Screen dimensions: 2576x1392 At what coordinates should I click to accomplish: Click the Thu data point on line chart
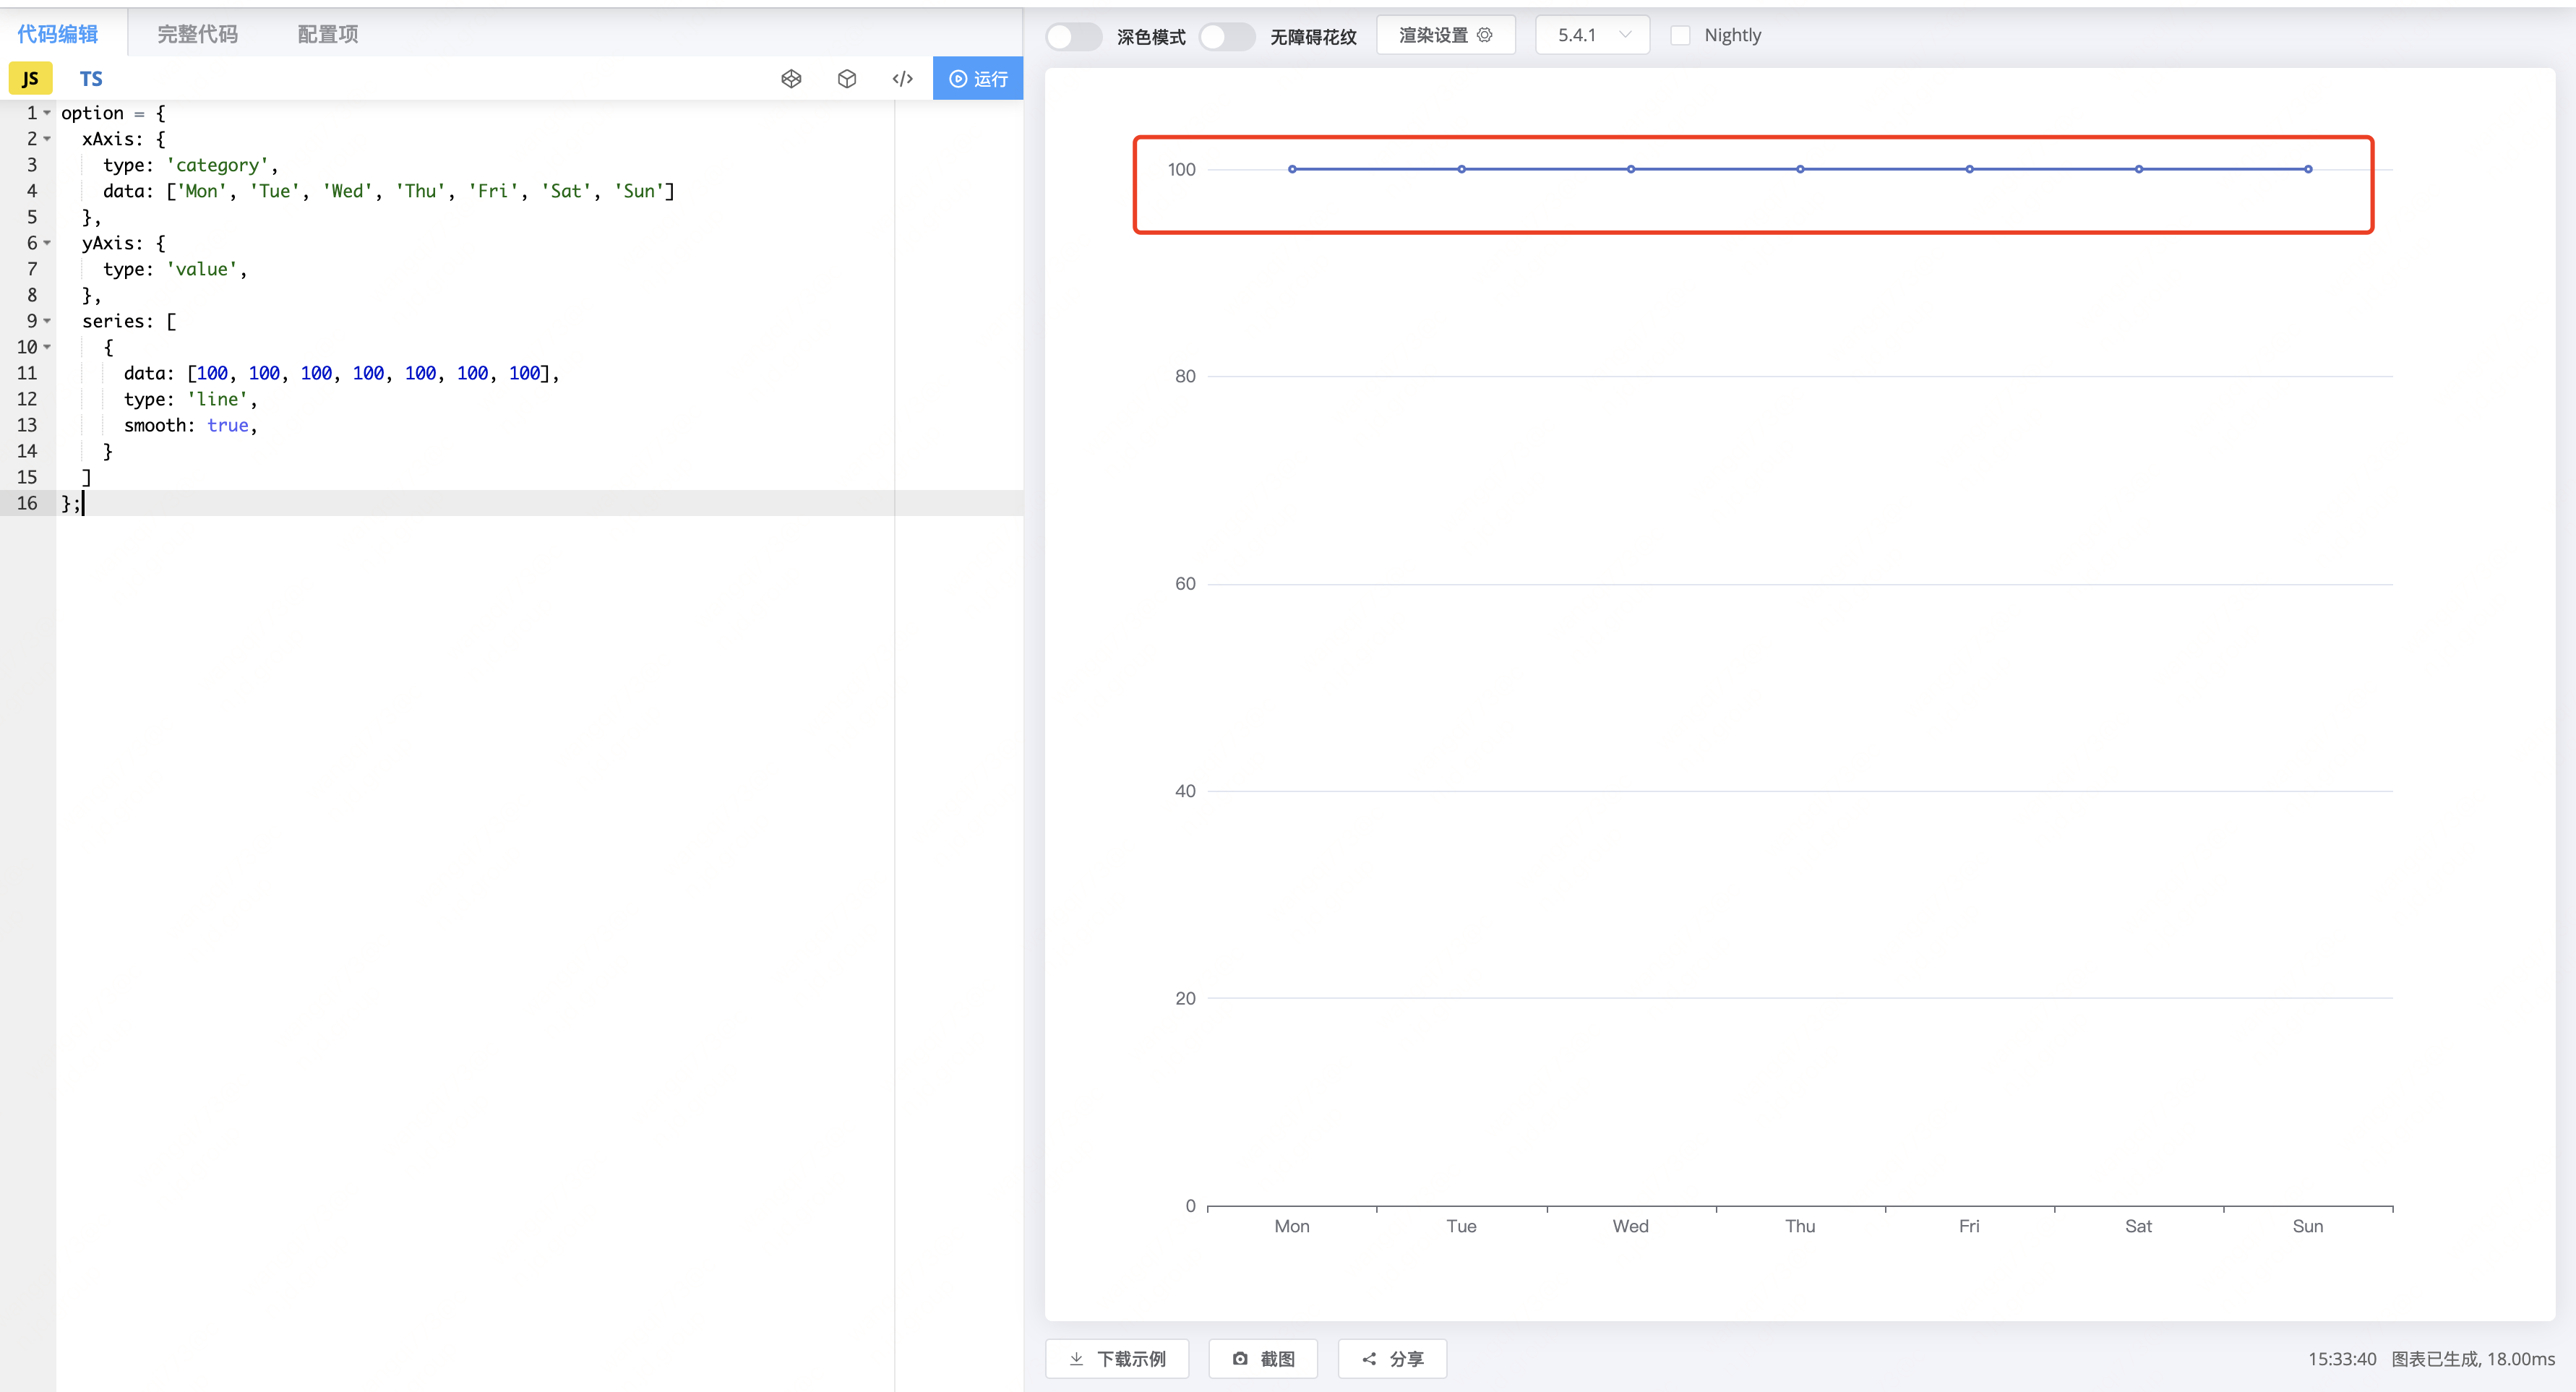pos(1800,169)
